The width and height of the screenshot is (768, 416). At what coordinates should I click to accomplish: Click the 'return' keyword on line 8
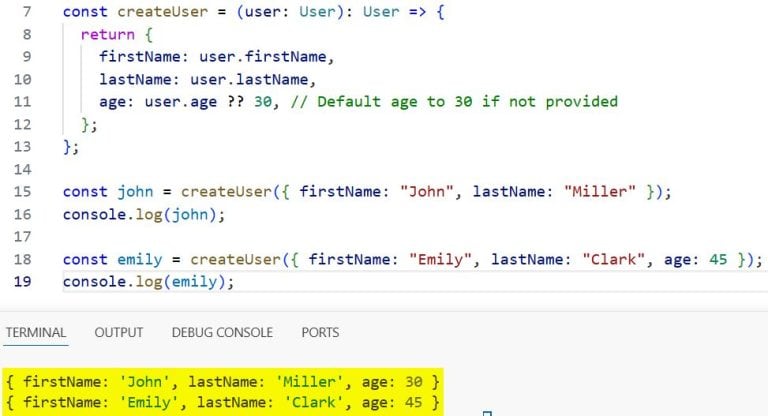tap(108, 34)
